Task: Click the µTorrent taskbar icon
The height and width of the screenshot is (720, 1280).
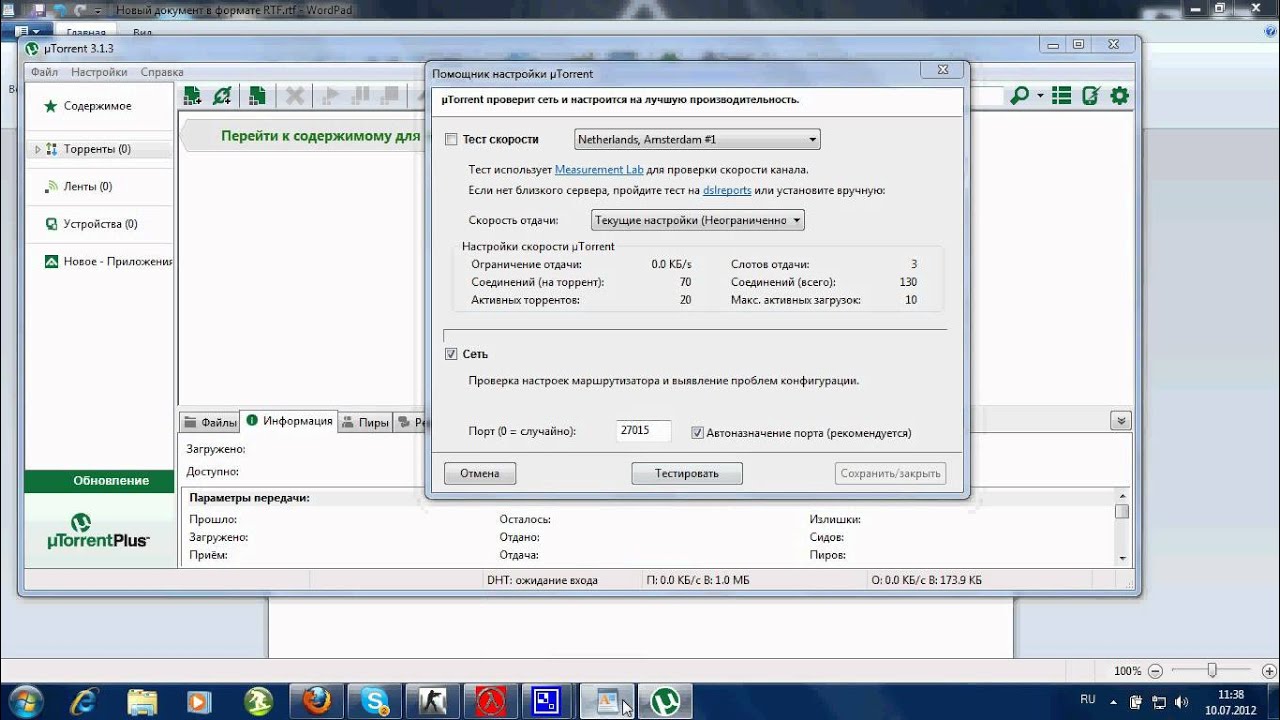Action: point(665,701)
